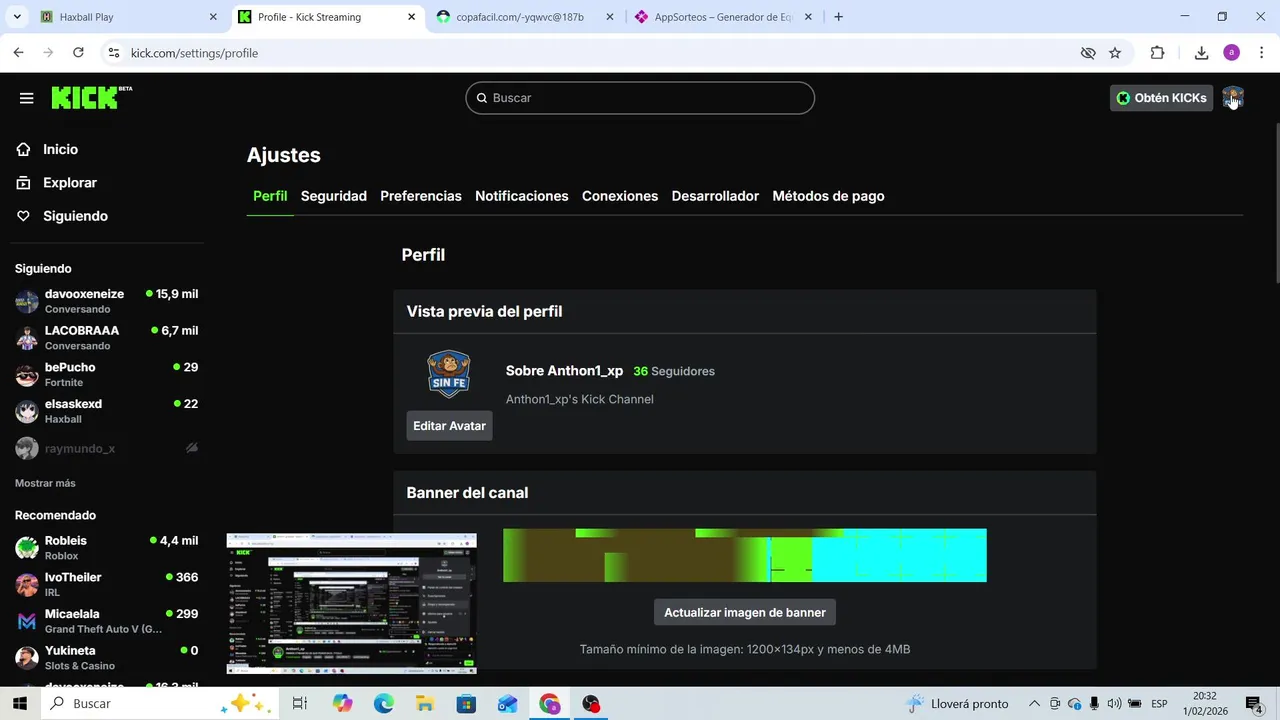Image resolution: width=1280 pixels, height=720 pixels.
Task: Open the Windows notification center
Action: (1255, 704)
